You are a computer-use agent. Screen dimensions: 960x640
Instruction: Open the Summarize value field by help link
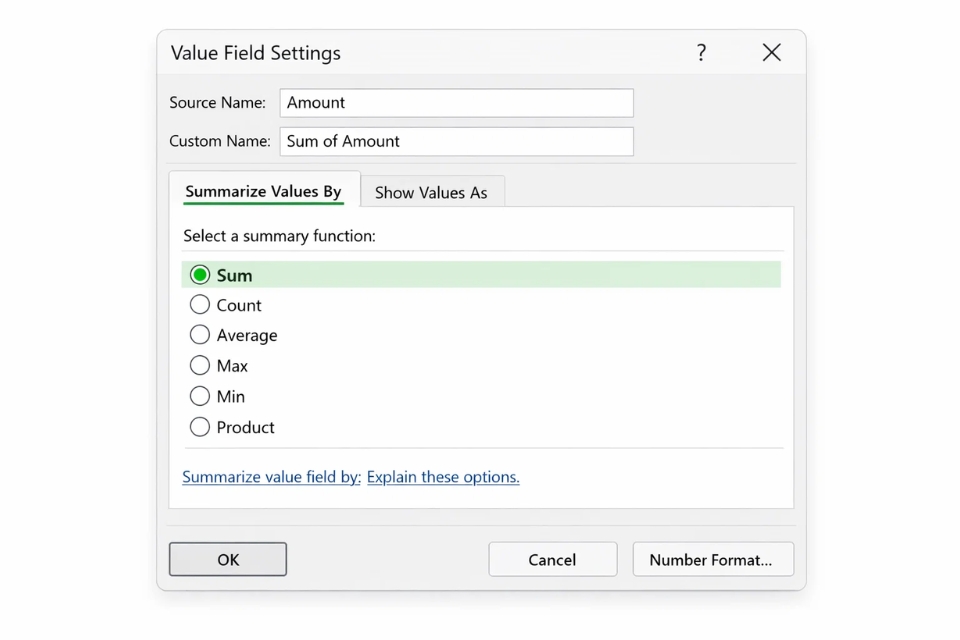point(270,477)
